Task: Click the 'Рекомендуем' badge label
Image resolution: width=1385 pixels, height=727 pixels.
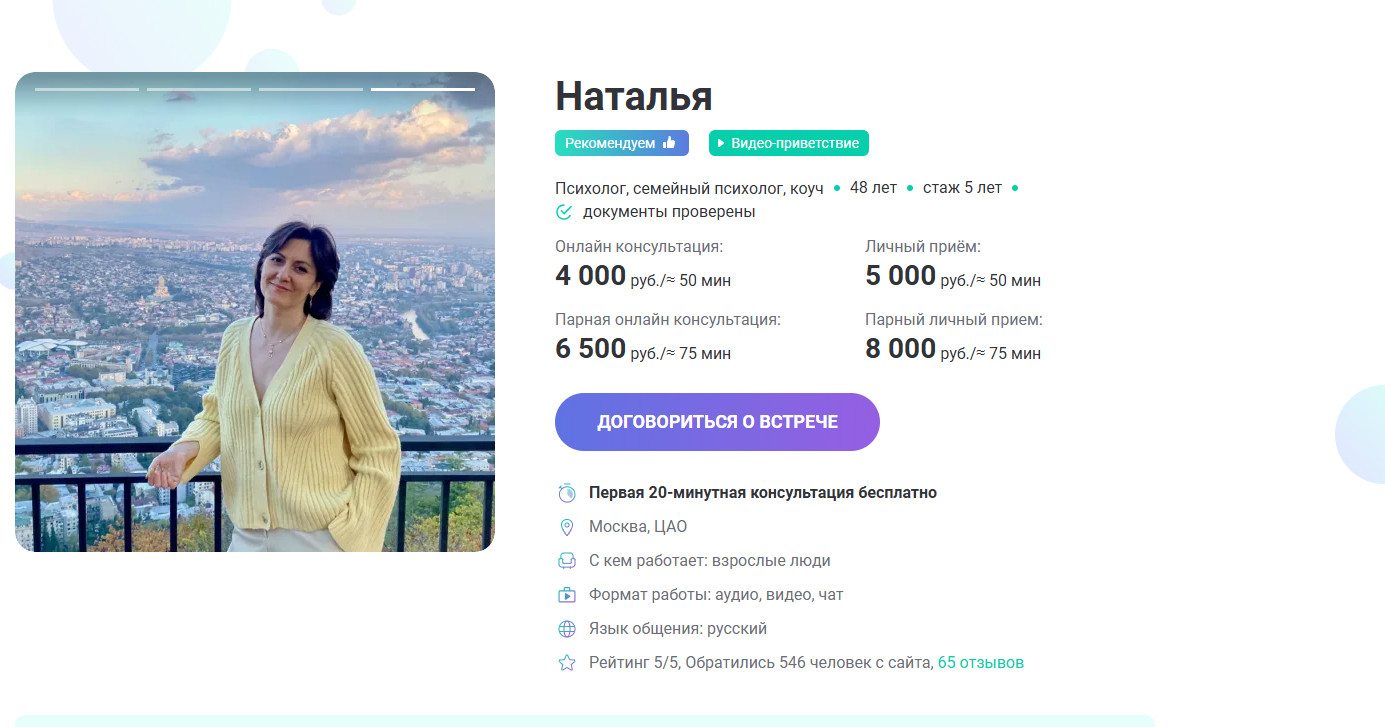Action: 610,143
